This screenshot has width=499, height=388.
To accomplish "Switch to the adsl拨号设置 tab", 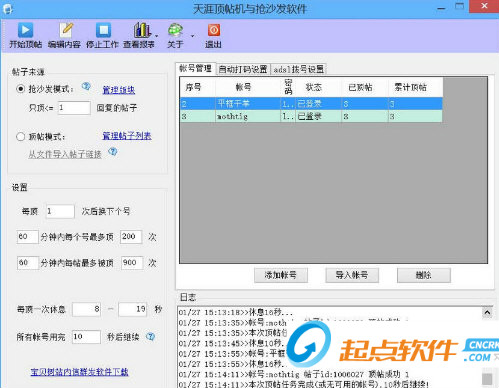I will [298, 69].
